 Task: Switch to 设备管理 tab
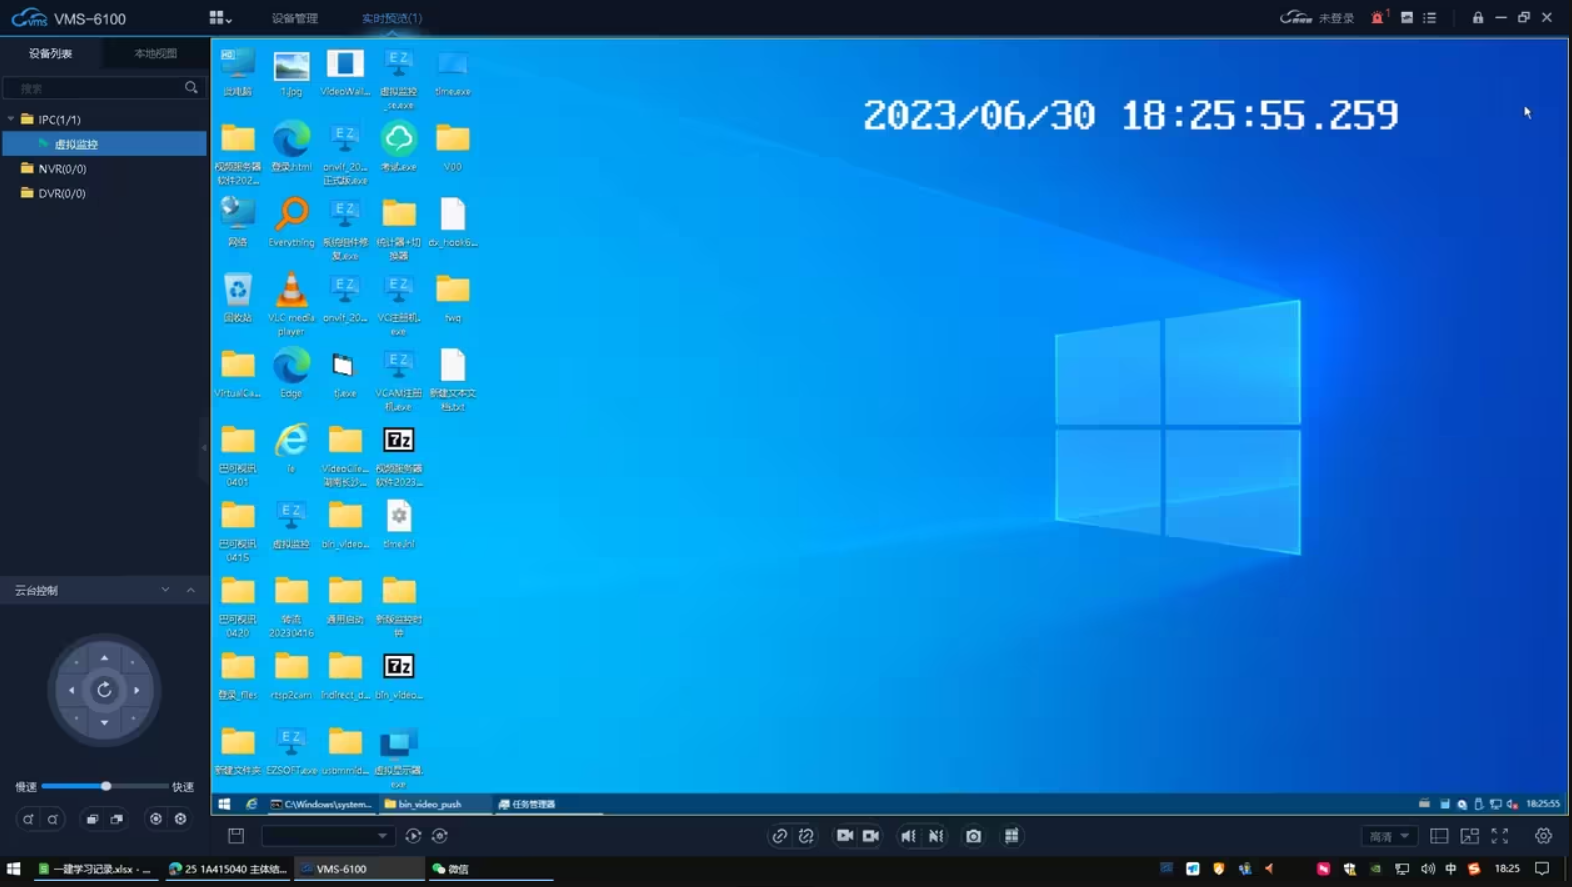point(294,18)
